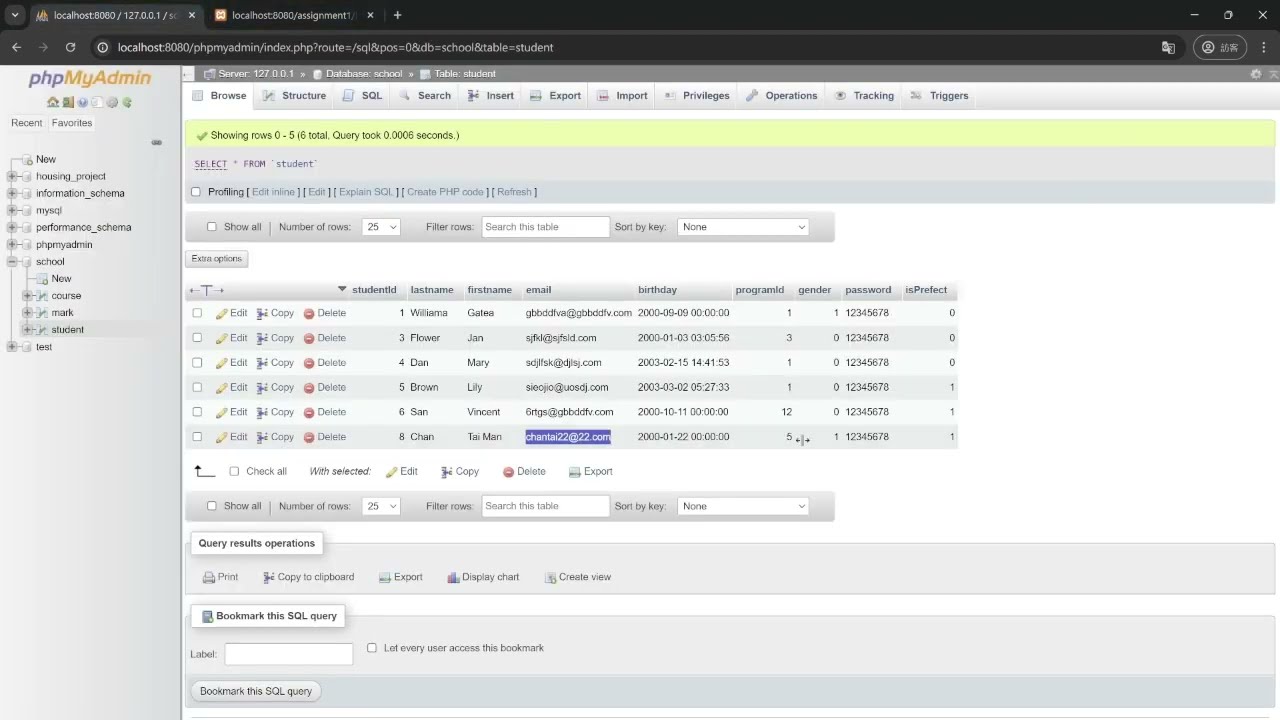1280x720 pixels.
Task: Click the New table icon under school
Action: pyautogui.click(x=42, y=279)
